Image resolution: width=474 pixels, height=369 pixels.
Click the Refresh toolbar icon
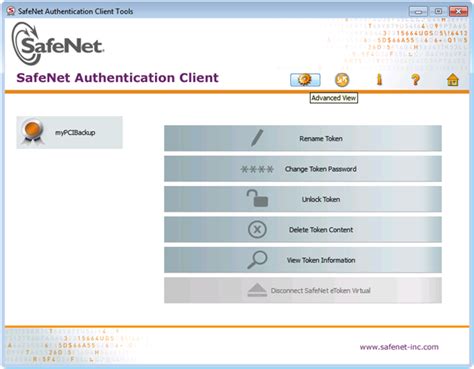(x=342, y=80)
